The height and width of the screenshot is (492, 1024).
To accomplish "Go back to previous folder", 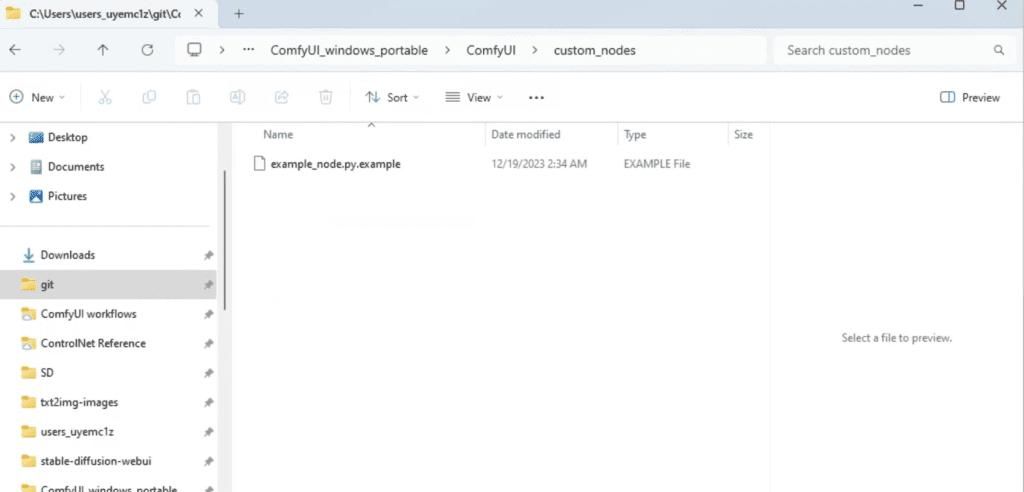I will pyautogui.click(x=14, y=50).
